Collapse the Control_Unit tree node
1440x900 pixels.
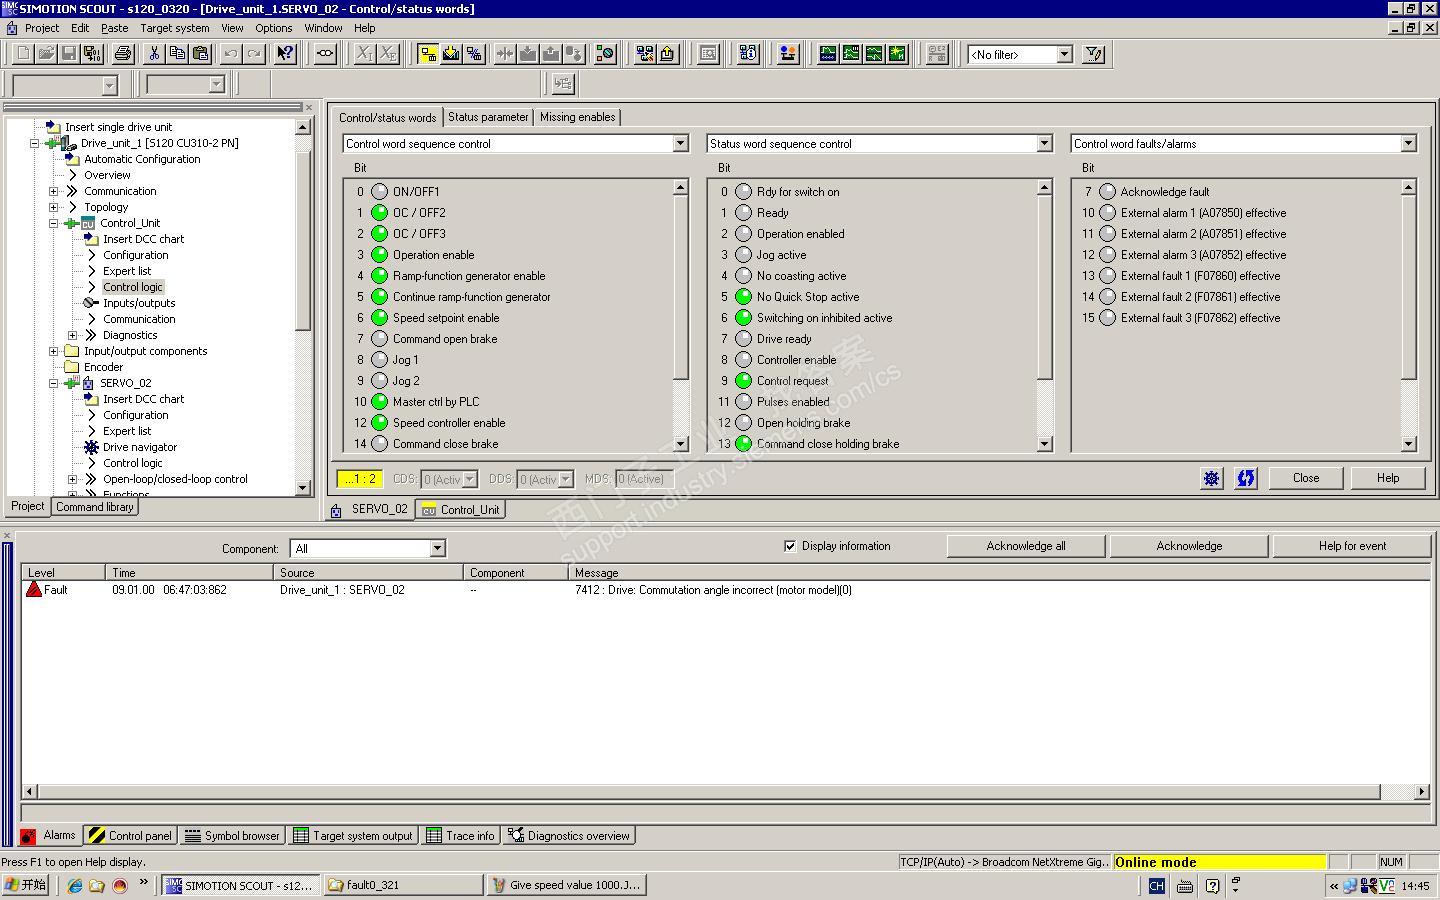tap(54, 223)
